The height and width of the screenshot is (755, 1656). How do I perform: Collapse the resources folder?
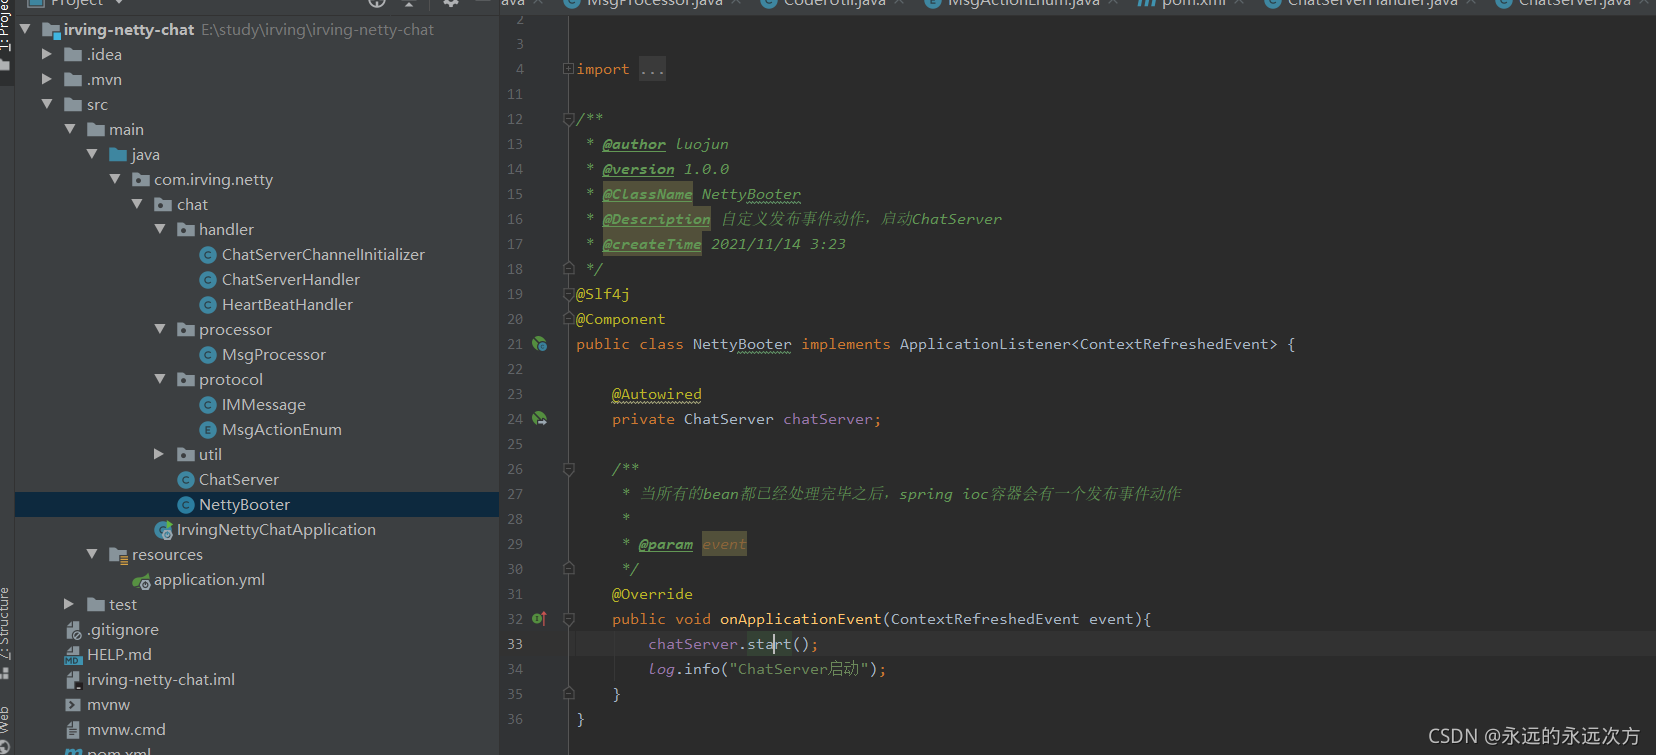point(92,554)
